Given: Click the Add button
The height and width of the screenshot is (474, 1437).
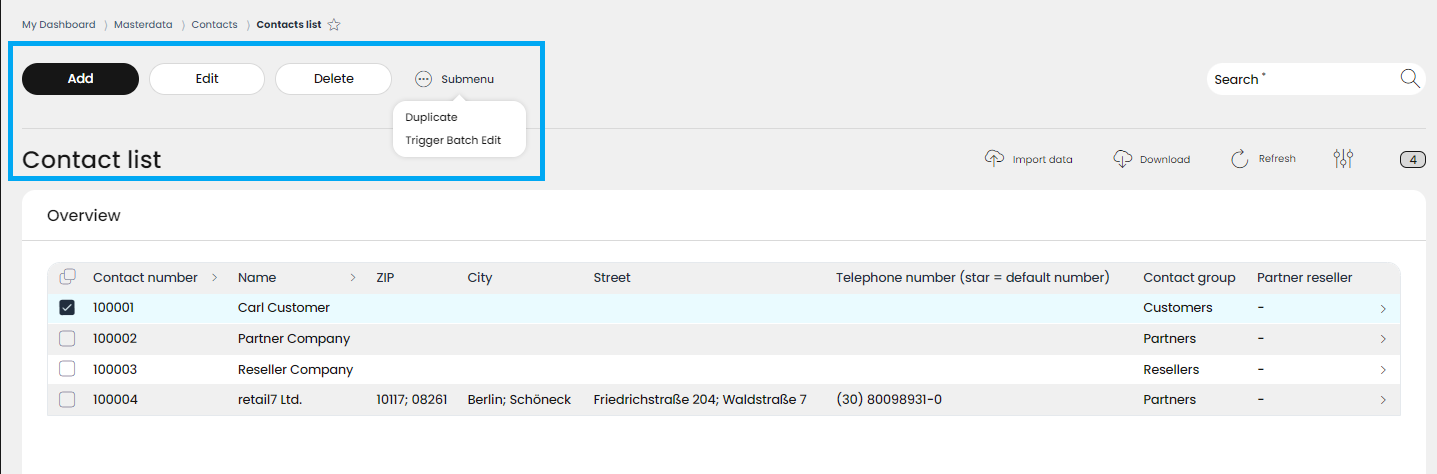Looking at the screenshot, I should (x=80, y=79).
